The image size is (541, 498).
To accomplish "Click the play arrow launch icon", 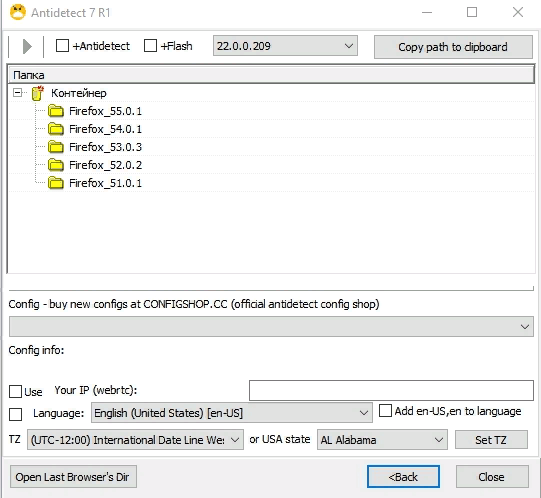I will coord(27,46).
